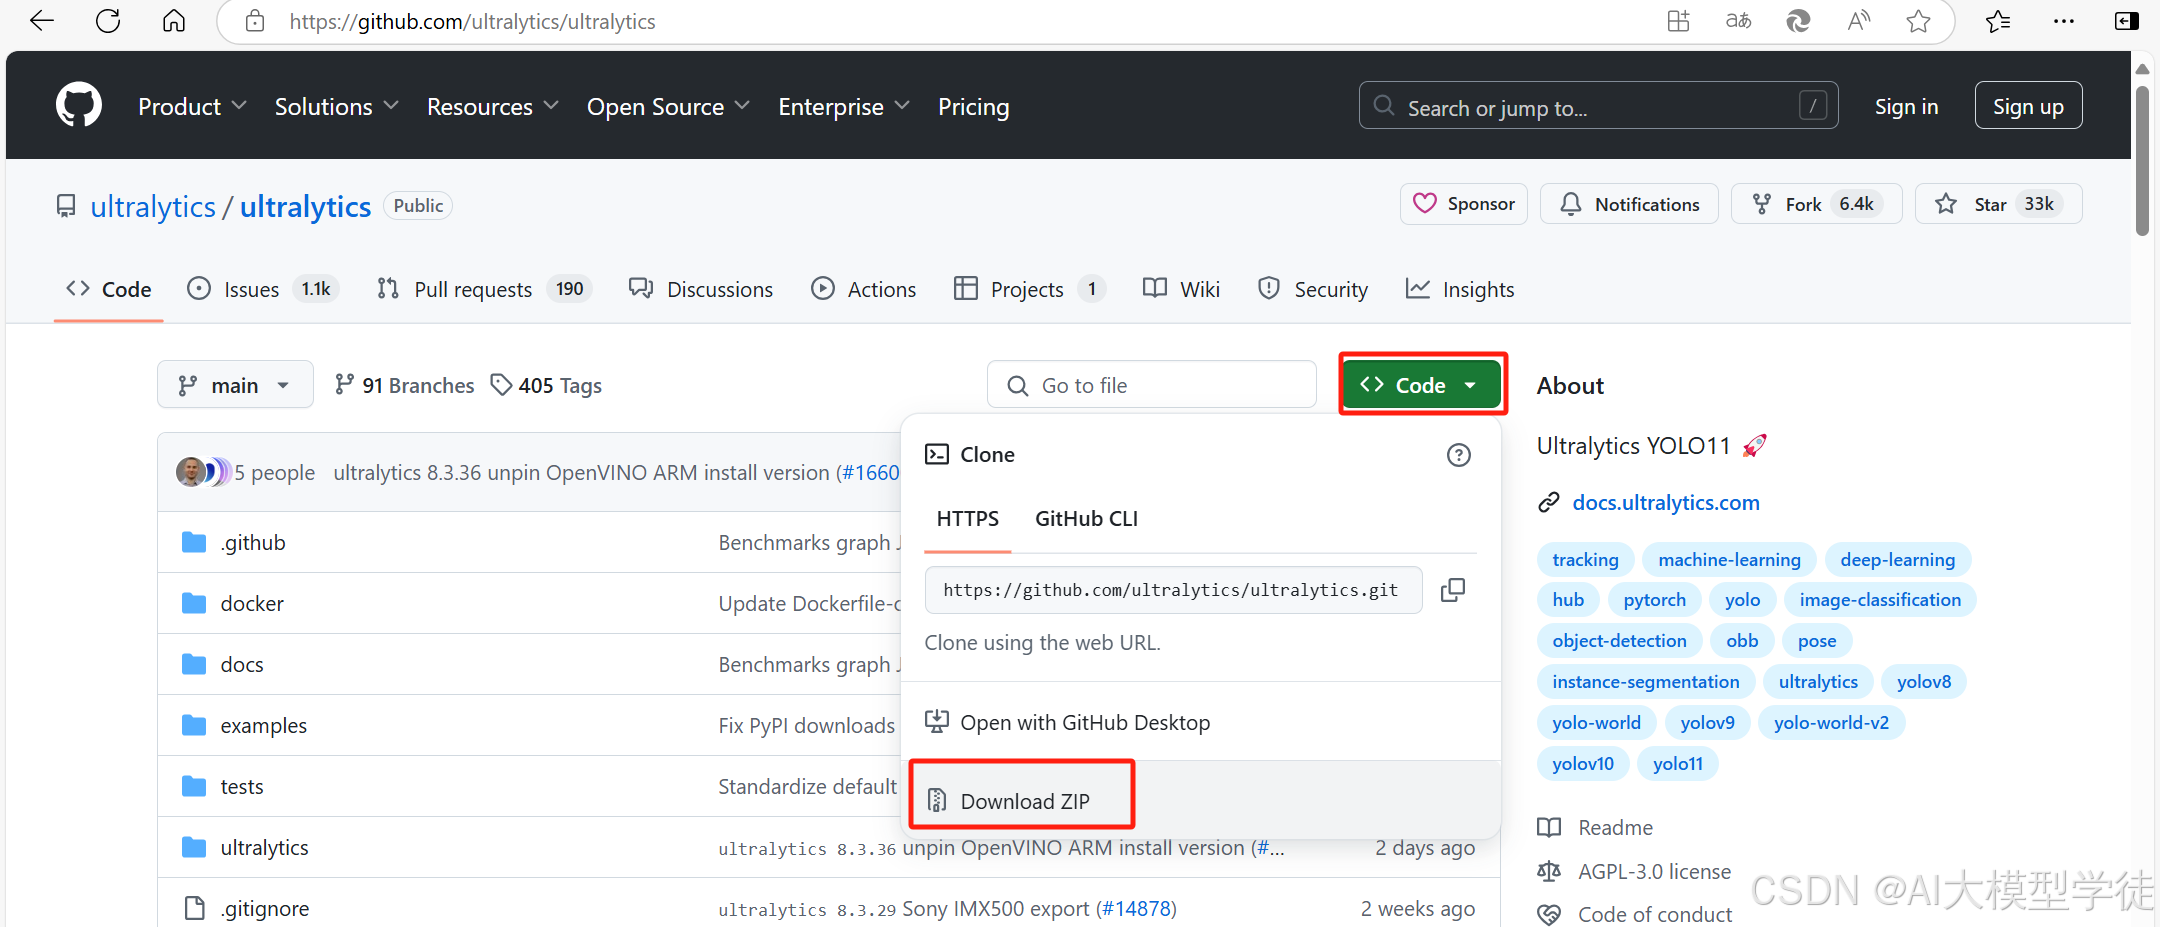Go to the browser home page icon
Screen dimensions: 2160x927
[x=174, y=21]
